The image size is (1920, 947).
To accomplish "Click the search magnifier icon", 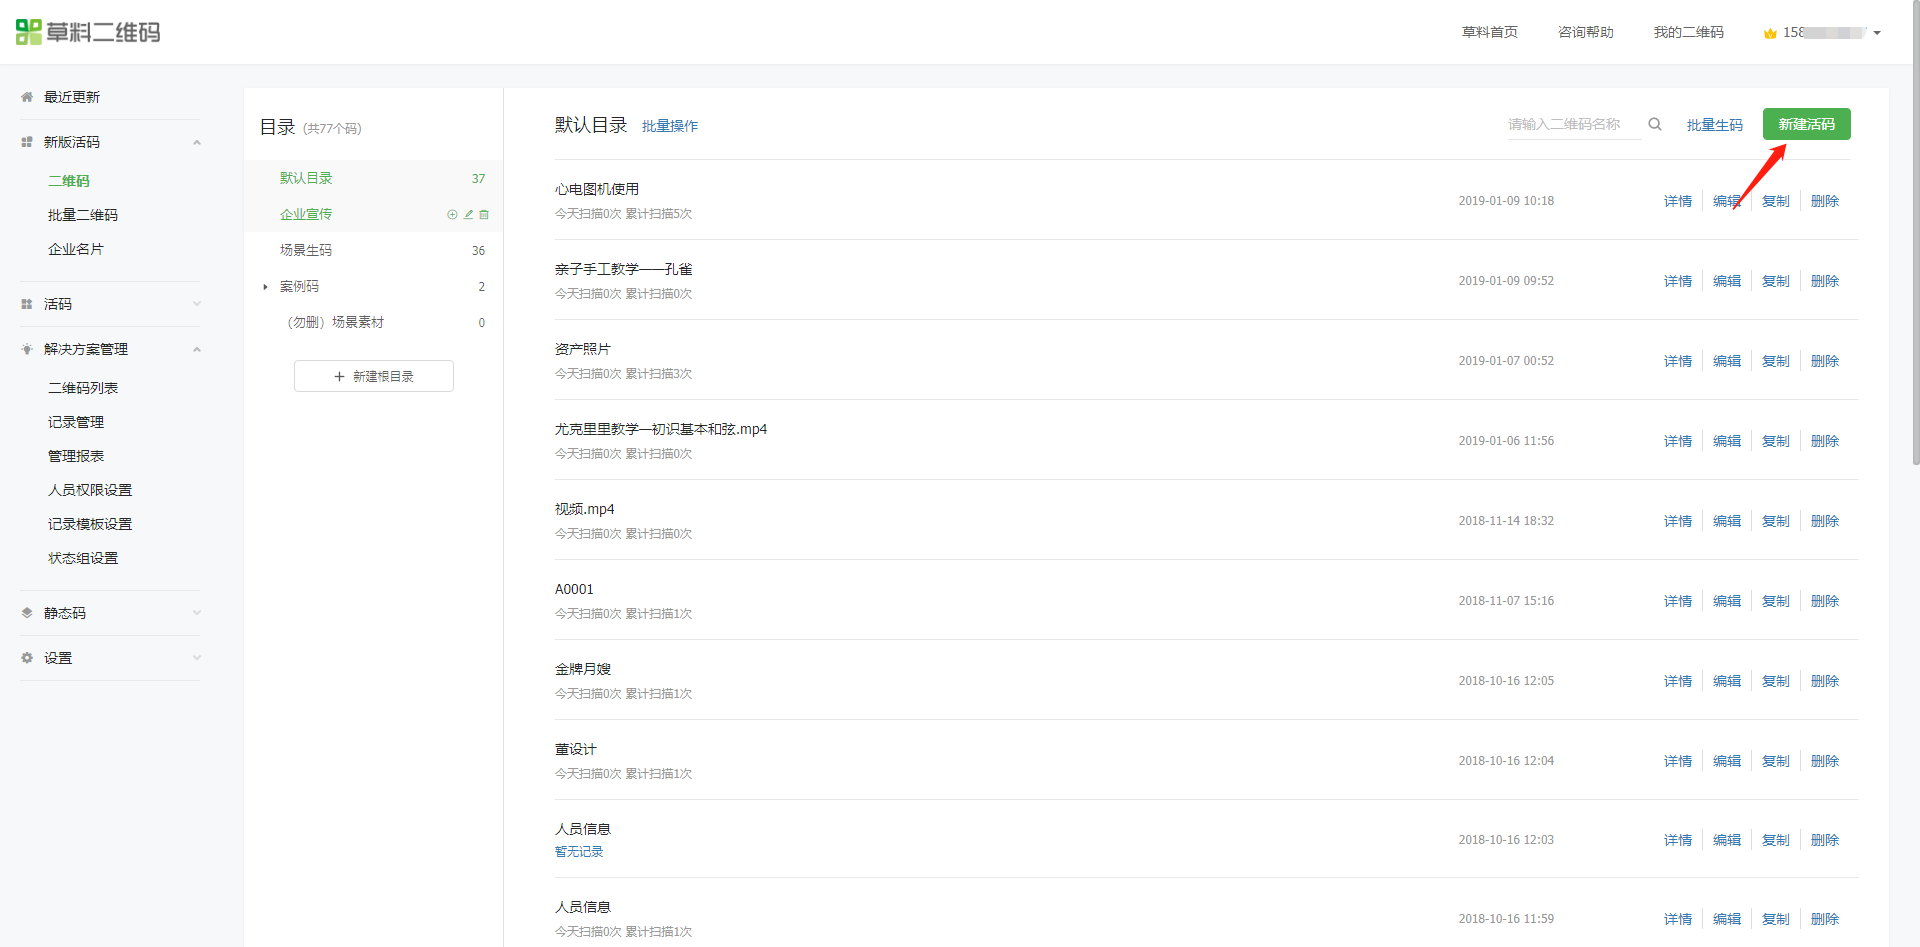I will 1655,124.
